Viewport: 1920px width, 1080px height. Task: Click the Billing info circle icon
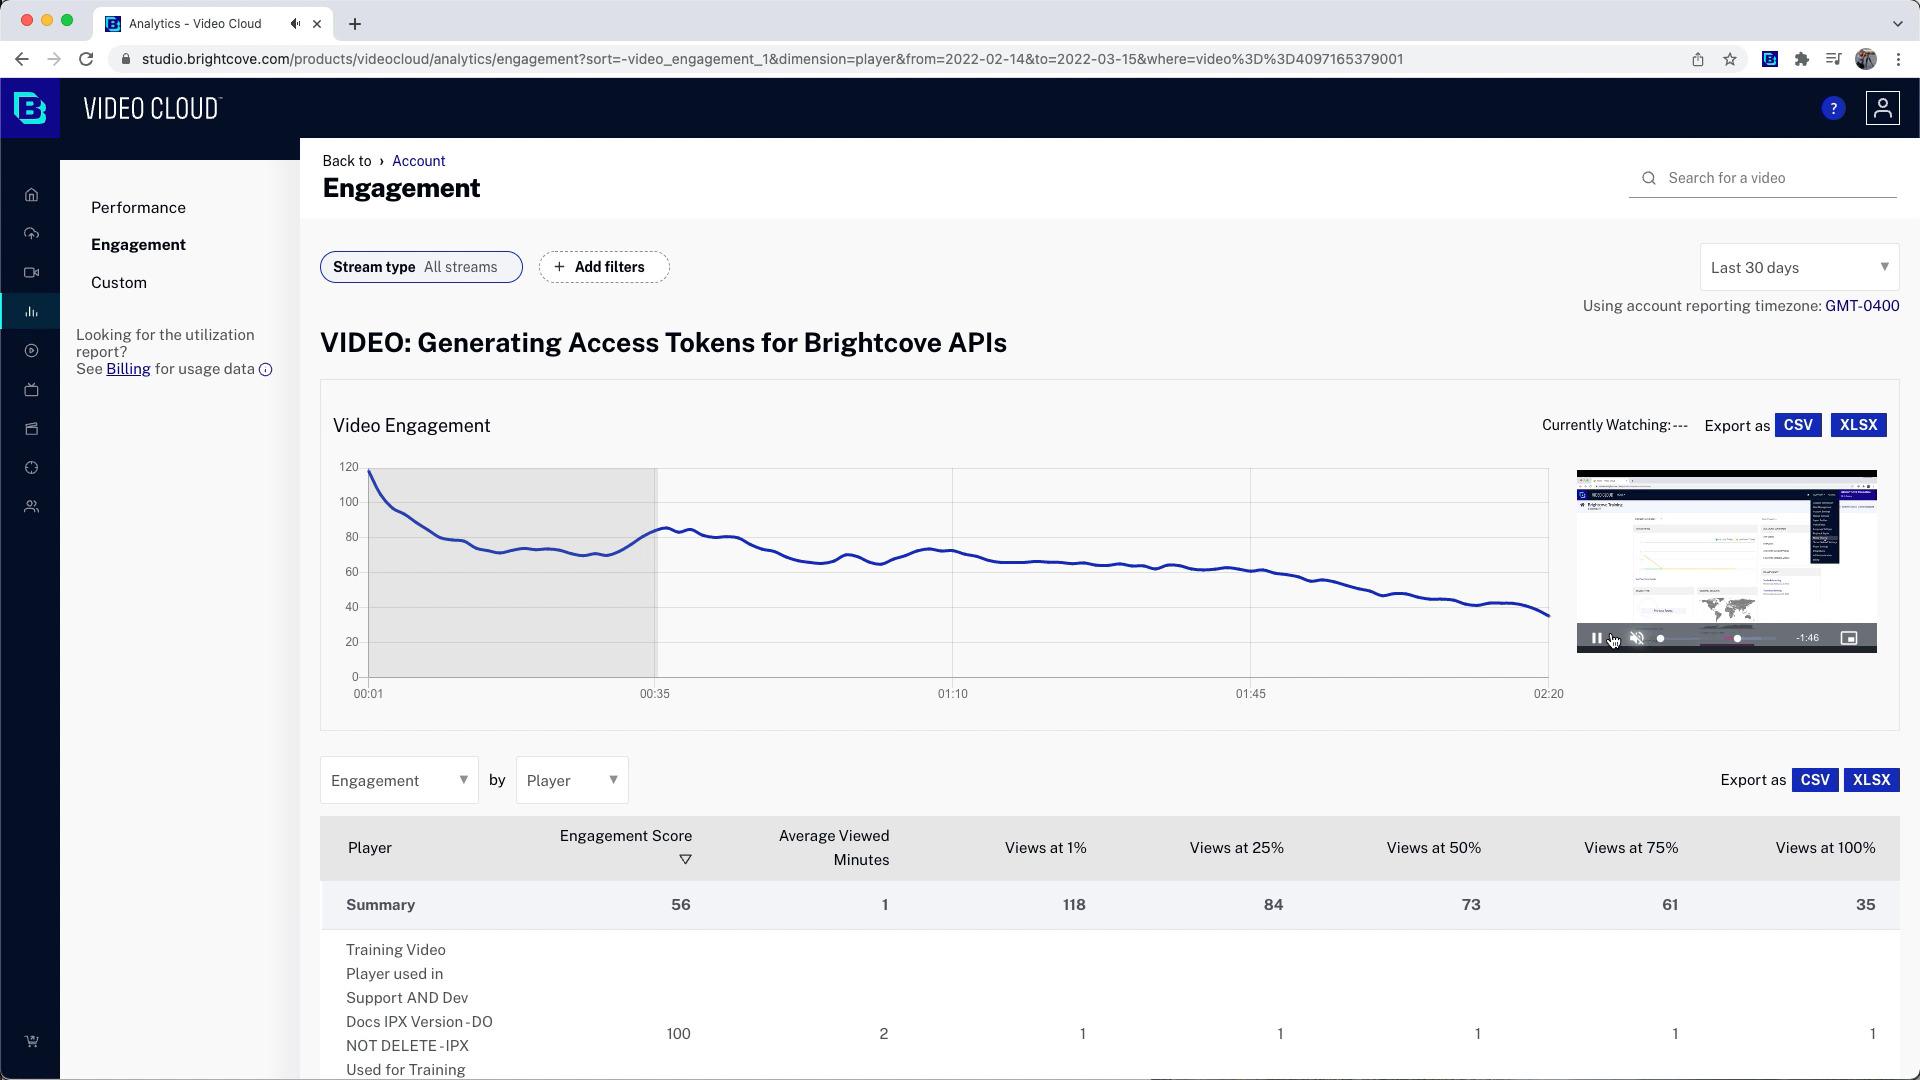[x=266, y=370]
